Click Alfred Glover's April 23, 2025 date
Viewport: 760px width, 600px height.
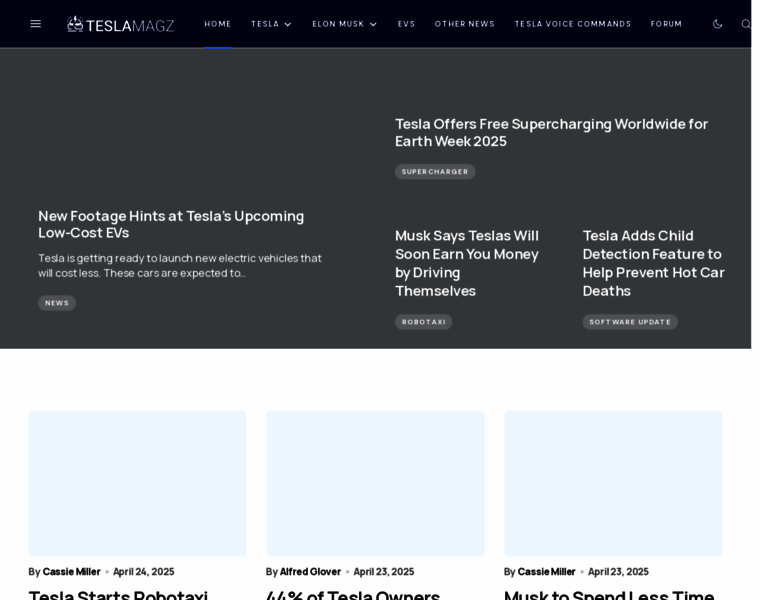(384, 572)
